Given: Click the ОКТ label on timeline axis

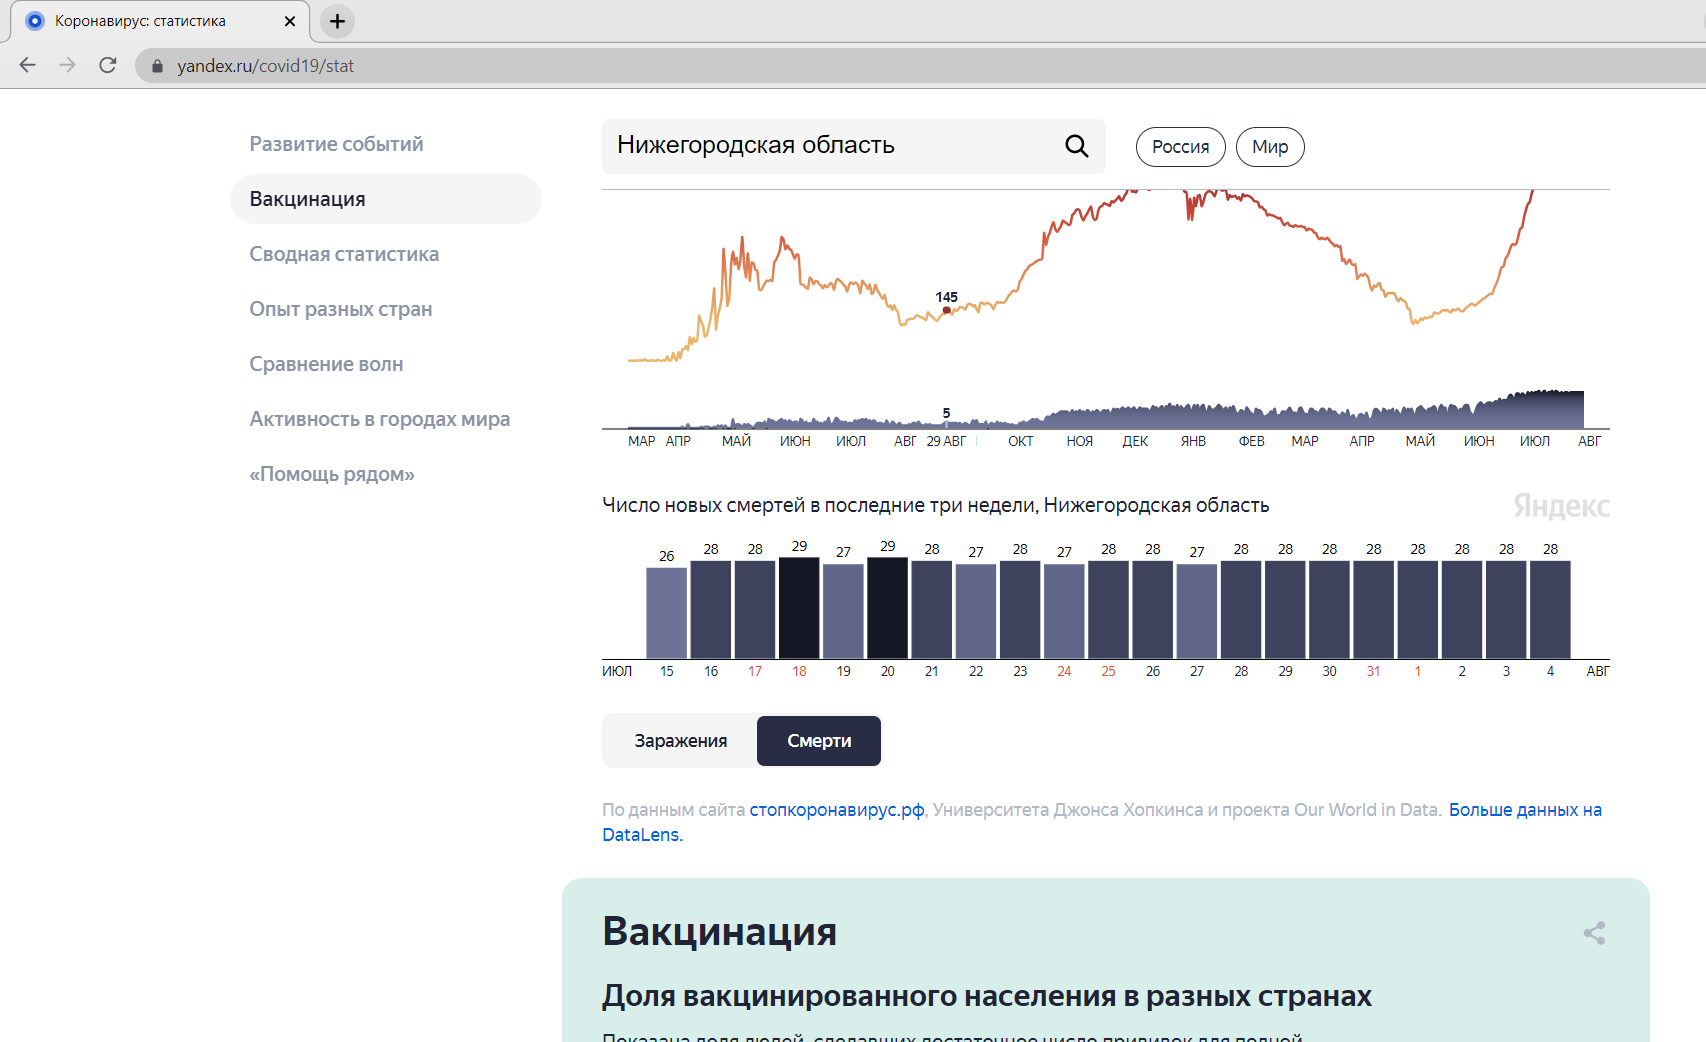Looking at the screenshot, I should pos(1021,441).
